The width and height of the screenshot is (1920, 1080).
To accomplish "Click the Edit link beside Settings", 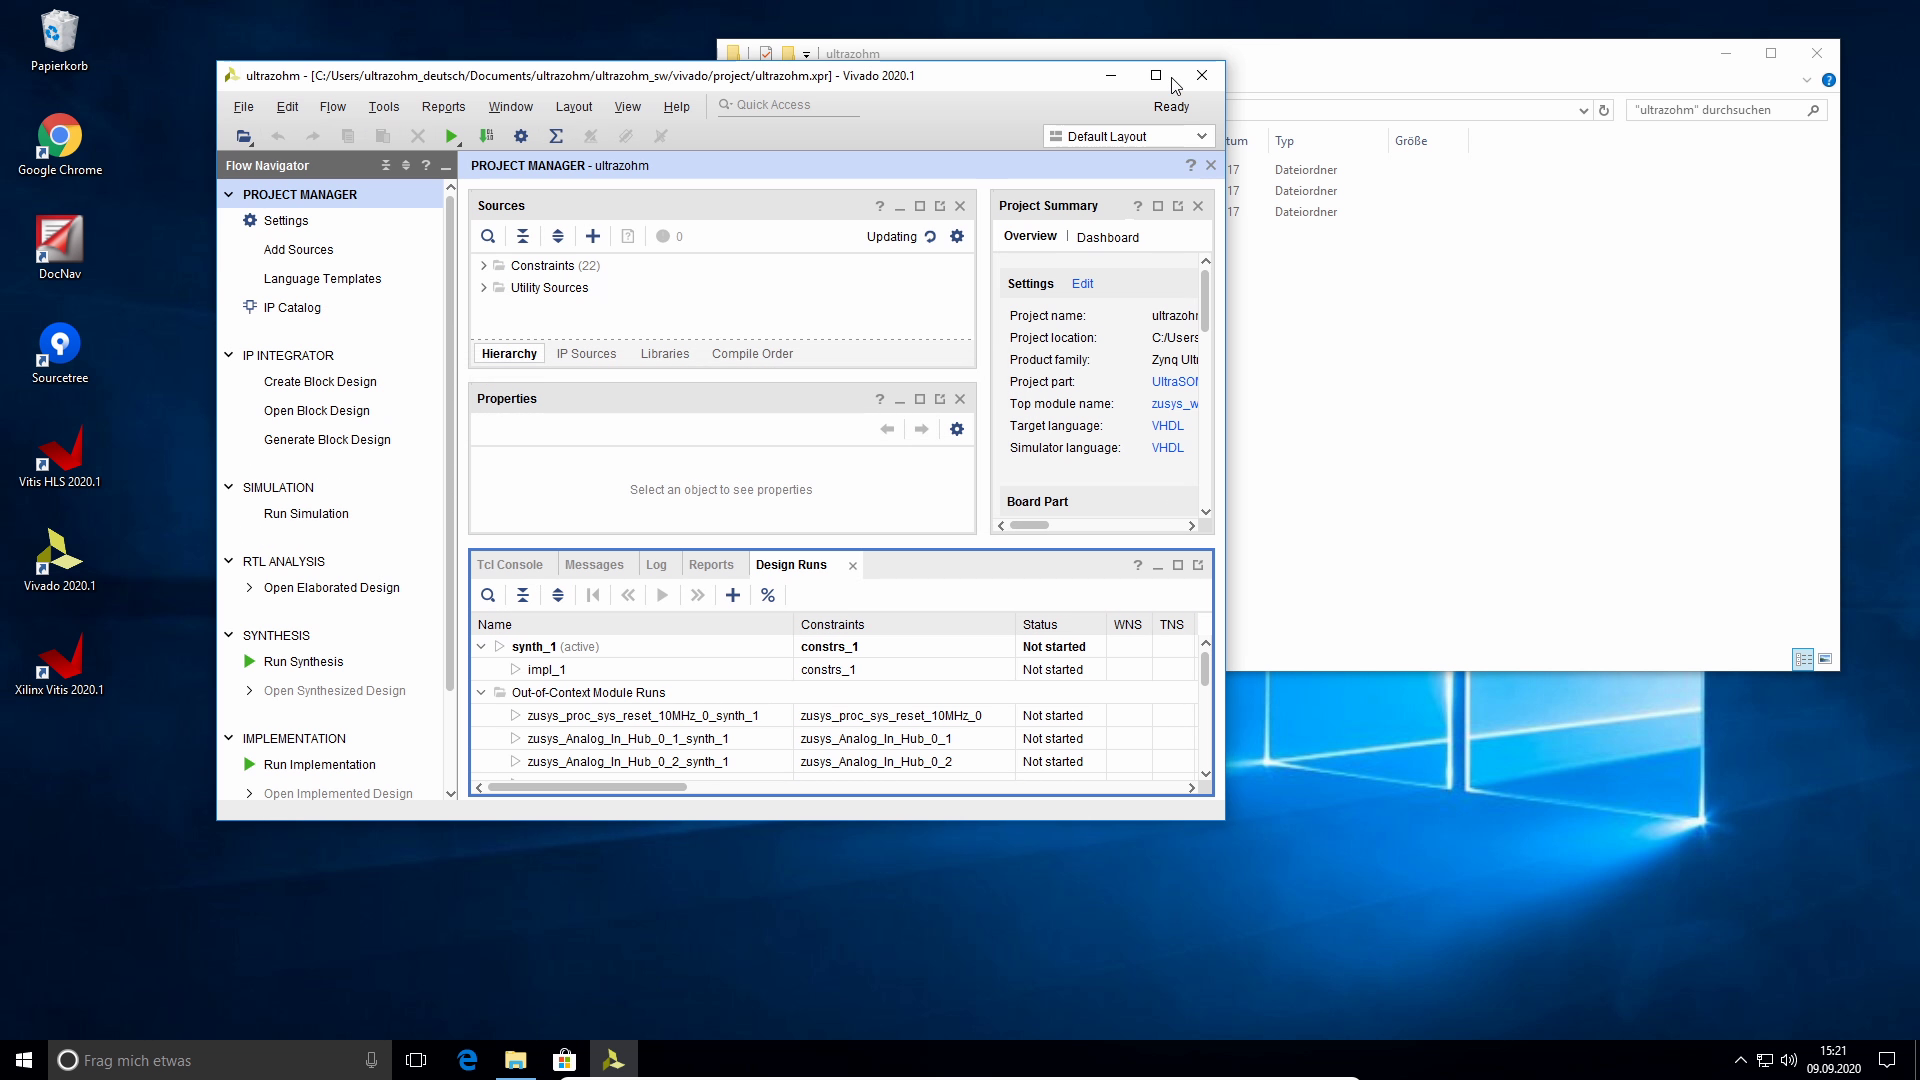I will point(1082,284).
